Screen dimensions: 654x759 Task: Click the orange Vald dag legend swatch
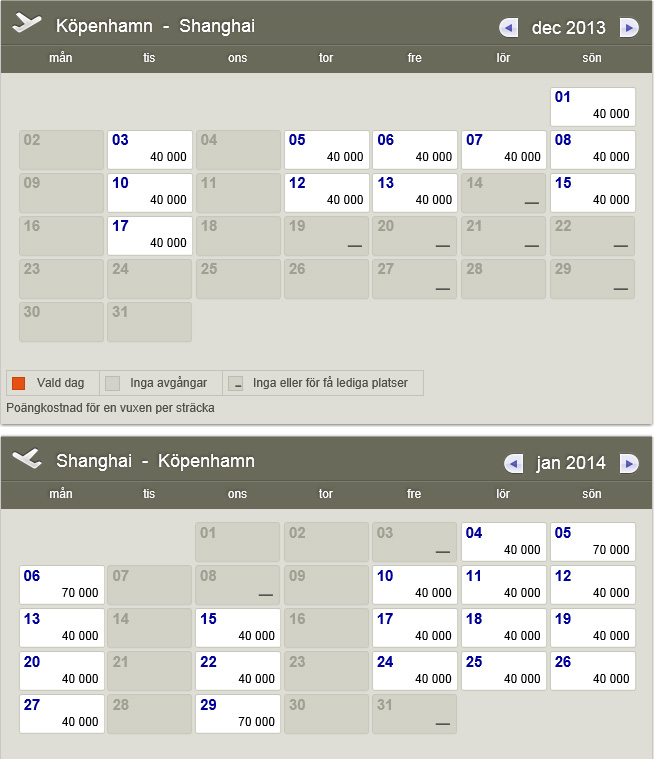[18, 383]
